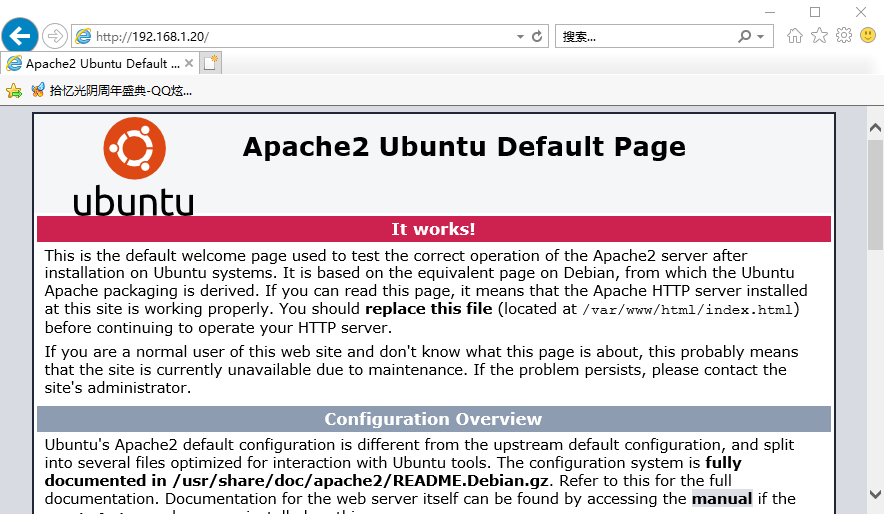Viewport: 884px width, 514px height.
Task: Open the search provider dropdown arrow
Action: [761, 37]
